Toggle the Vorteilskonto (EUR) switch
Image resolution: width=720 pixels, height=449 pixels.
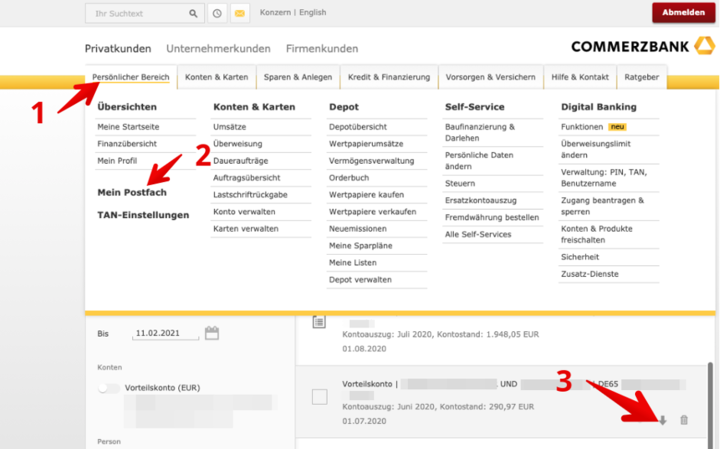point(109,388)
